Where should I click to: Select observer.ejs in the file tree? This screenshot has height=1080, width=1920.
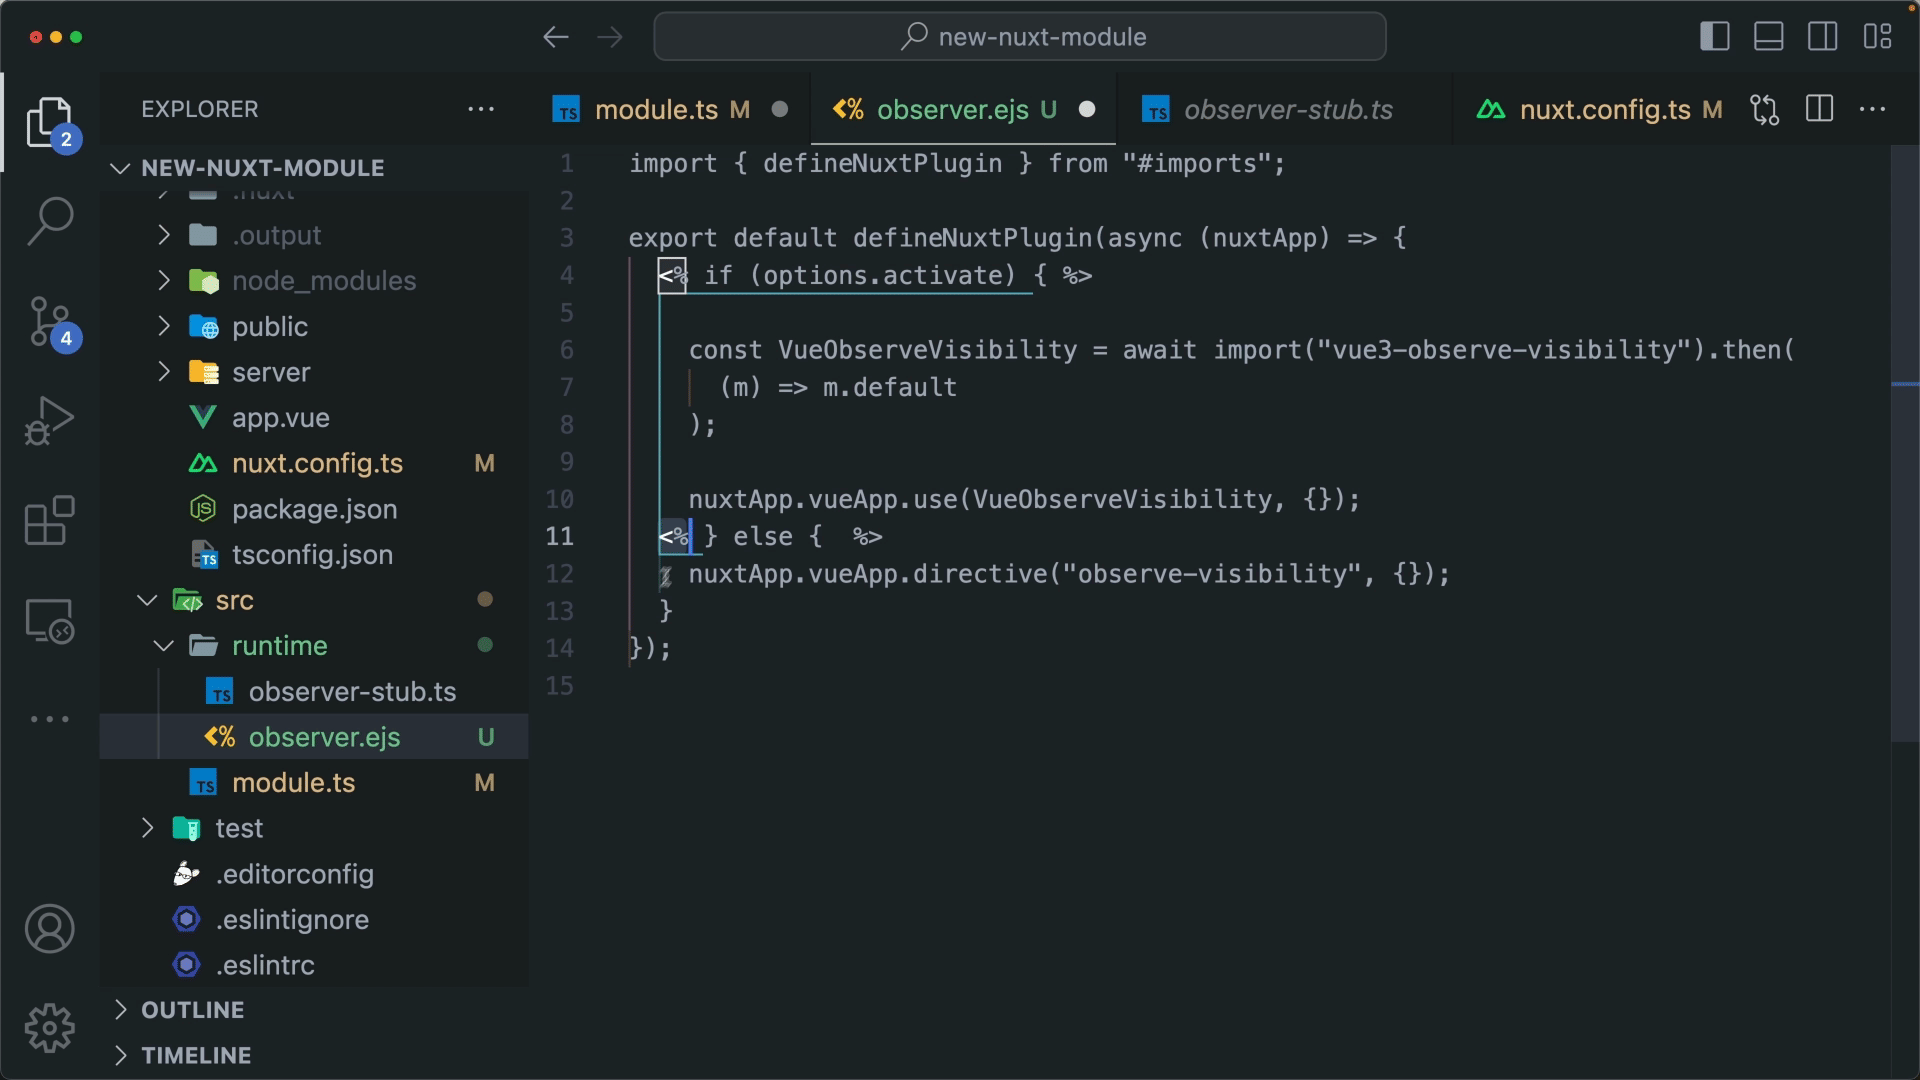[x=315, y=738]
